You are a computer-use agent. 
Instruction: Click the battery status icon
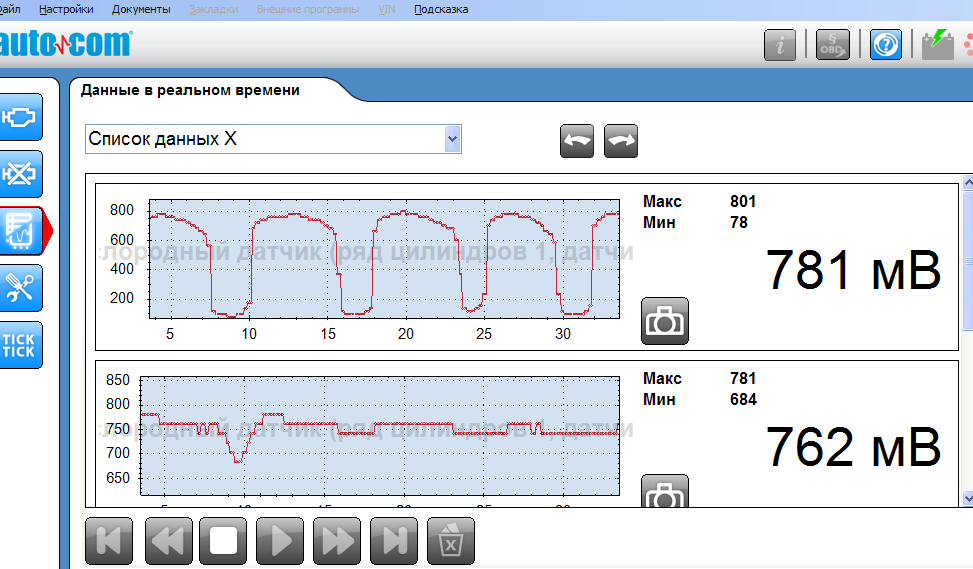pos(938,45)
